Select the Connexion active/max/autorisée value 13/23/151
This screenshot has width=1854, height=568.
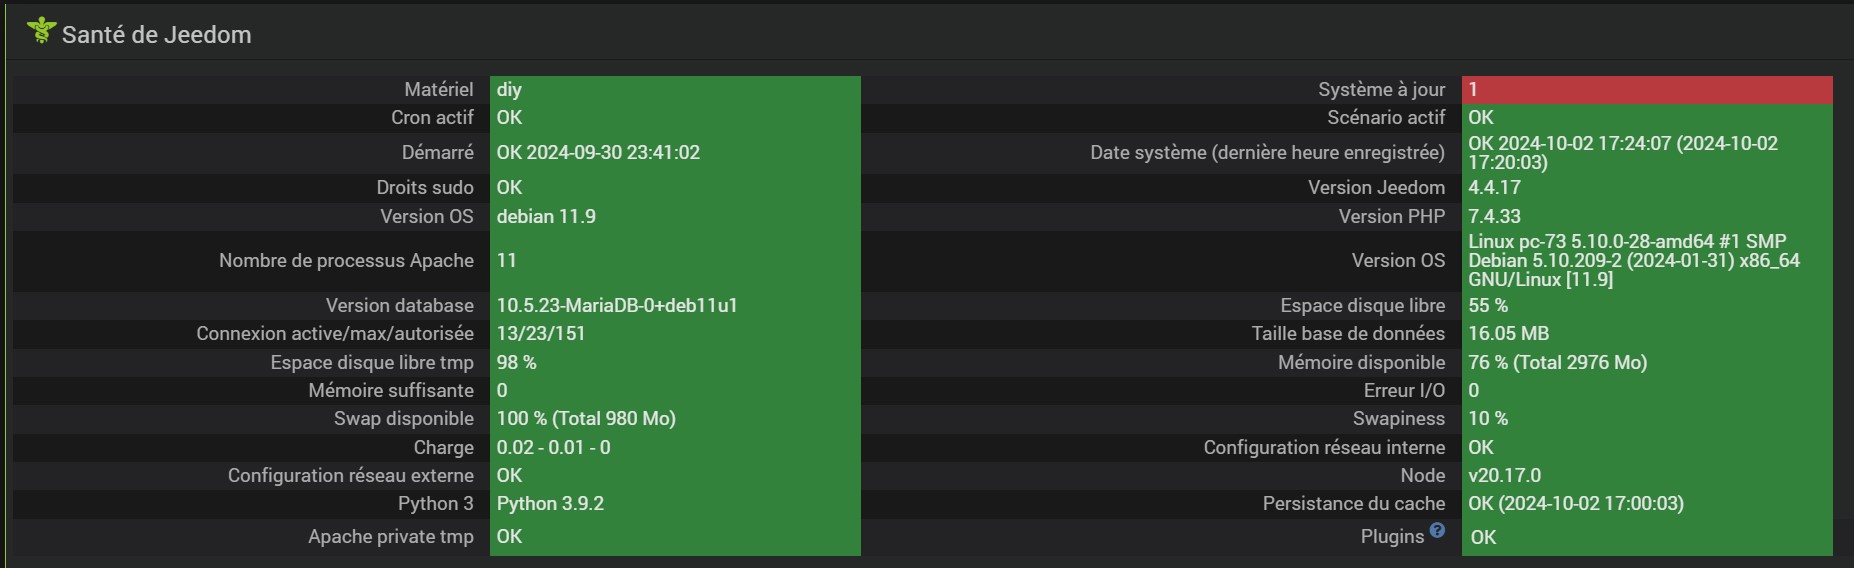541,334
